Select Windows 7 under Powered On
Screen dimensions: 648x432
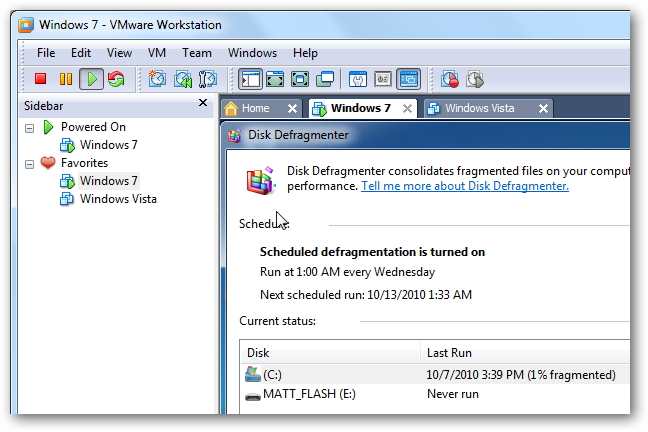108,145
